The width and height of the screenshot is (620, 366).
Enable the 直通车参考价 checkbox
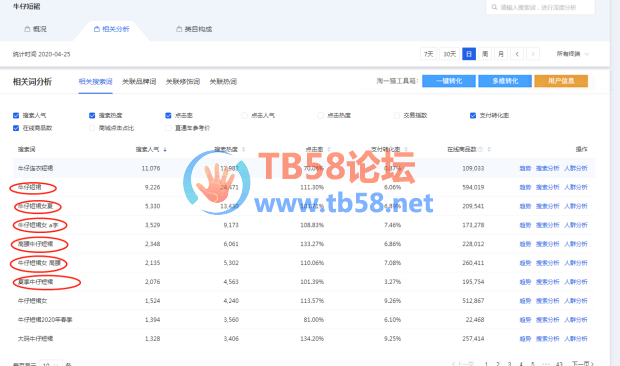coord(168,128)
